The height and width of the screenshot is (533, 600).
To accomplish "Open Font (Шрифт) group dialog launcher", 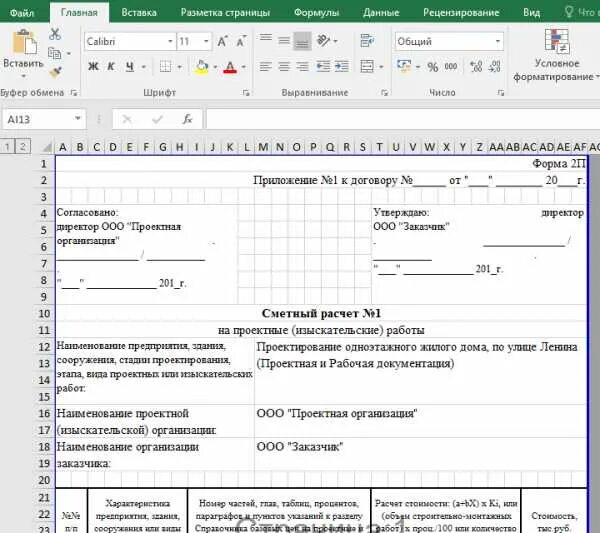I will pyautogui.click(x=246, y=93).
